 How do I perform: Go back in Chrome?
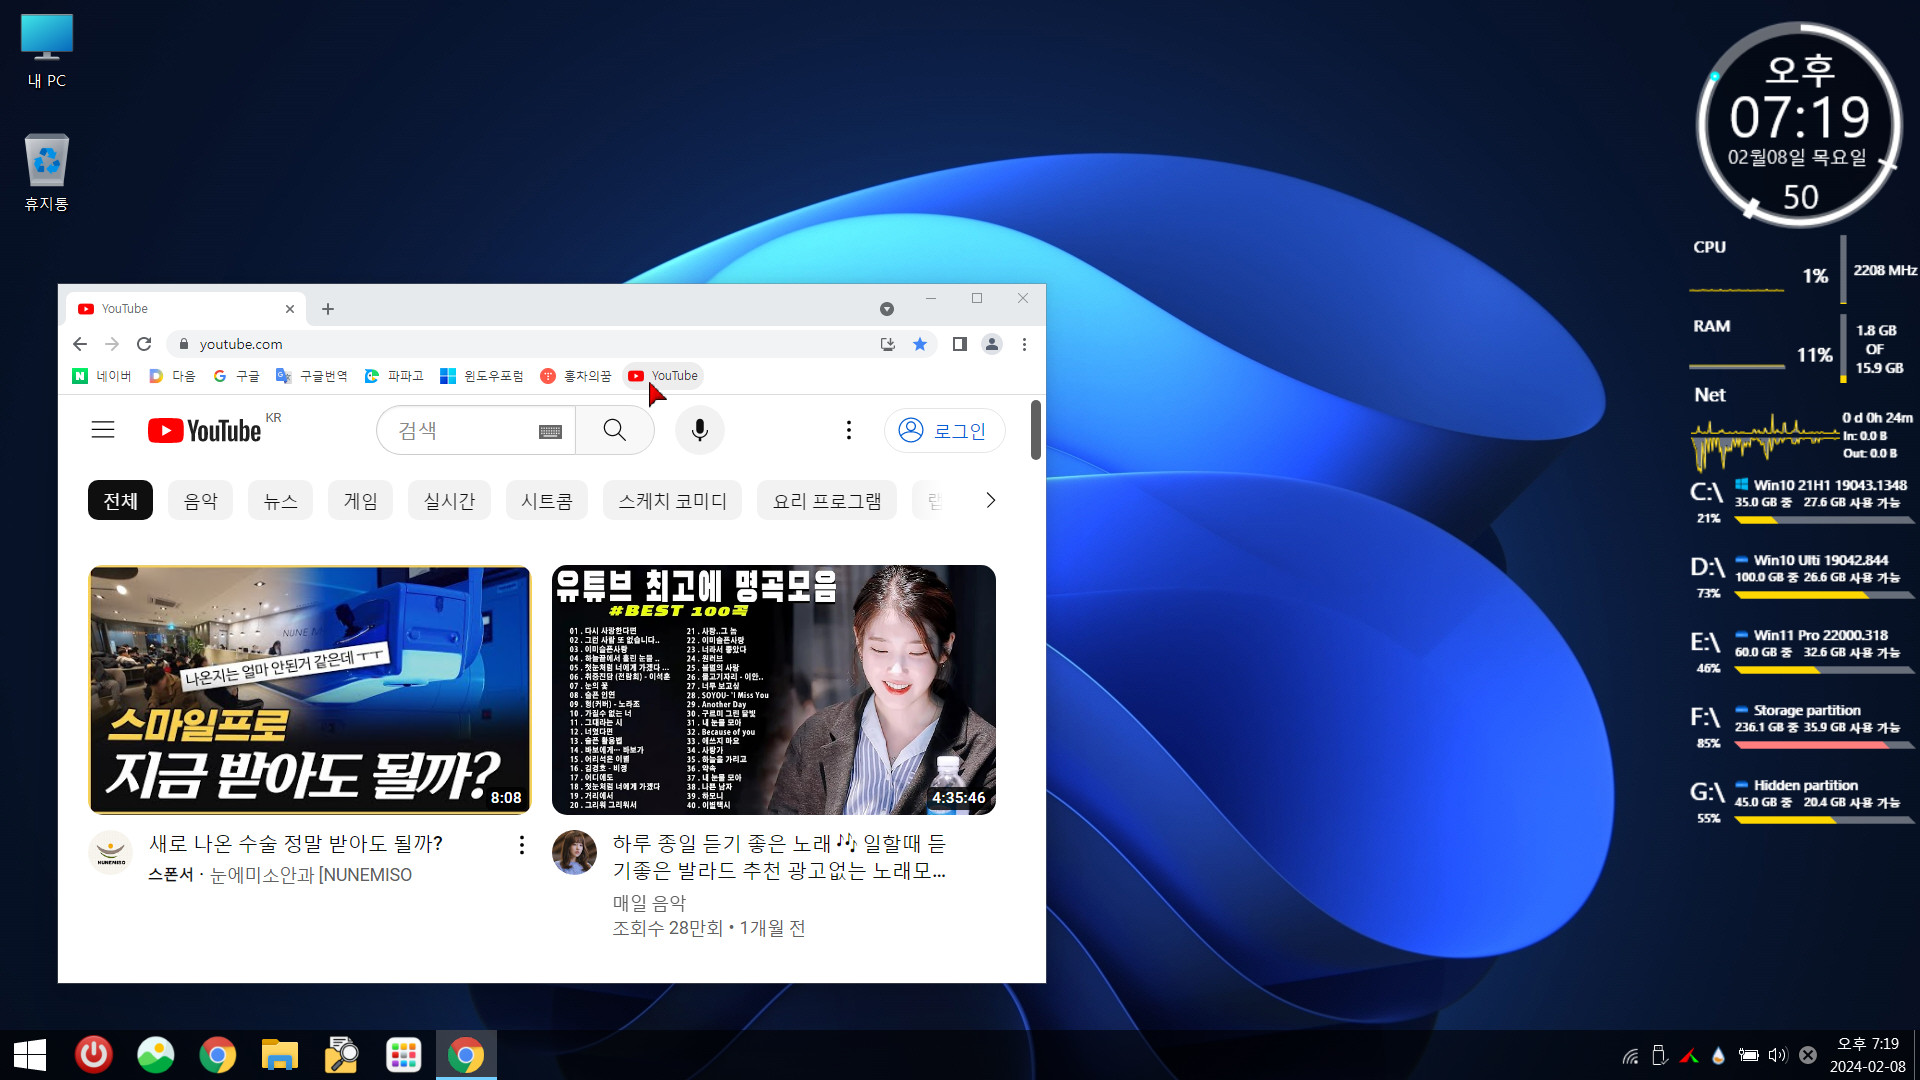pos(80,344)
